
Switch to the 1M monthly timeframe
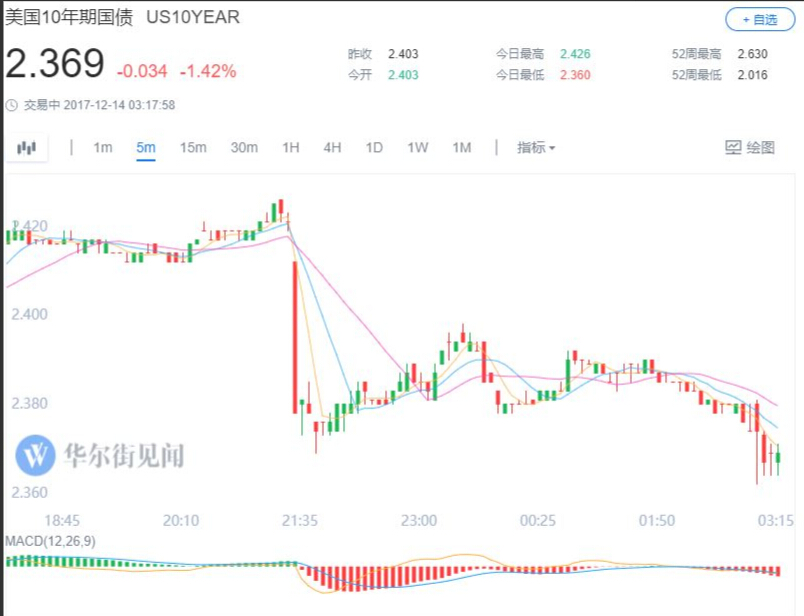tap(461, 148)
